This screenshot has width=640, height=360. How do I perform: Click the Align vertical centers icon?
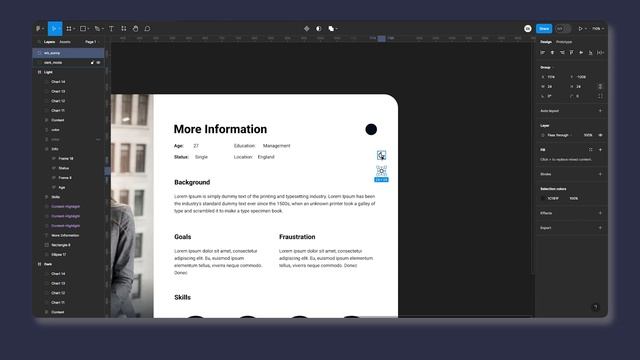[x=581, y=53]
